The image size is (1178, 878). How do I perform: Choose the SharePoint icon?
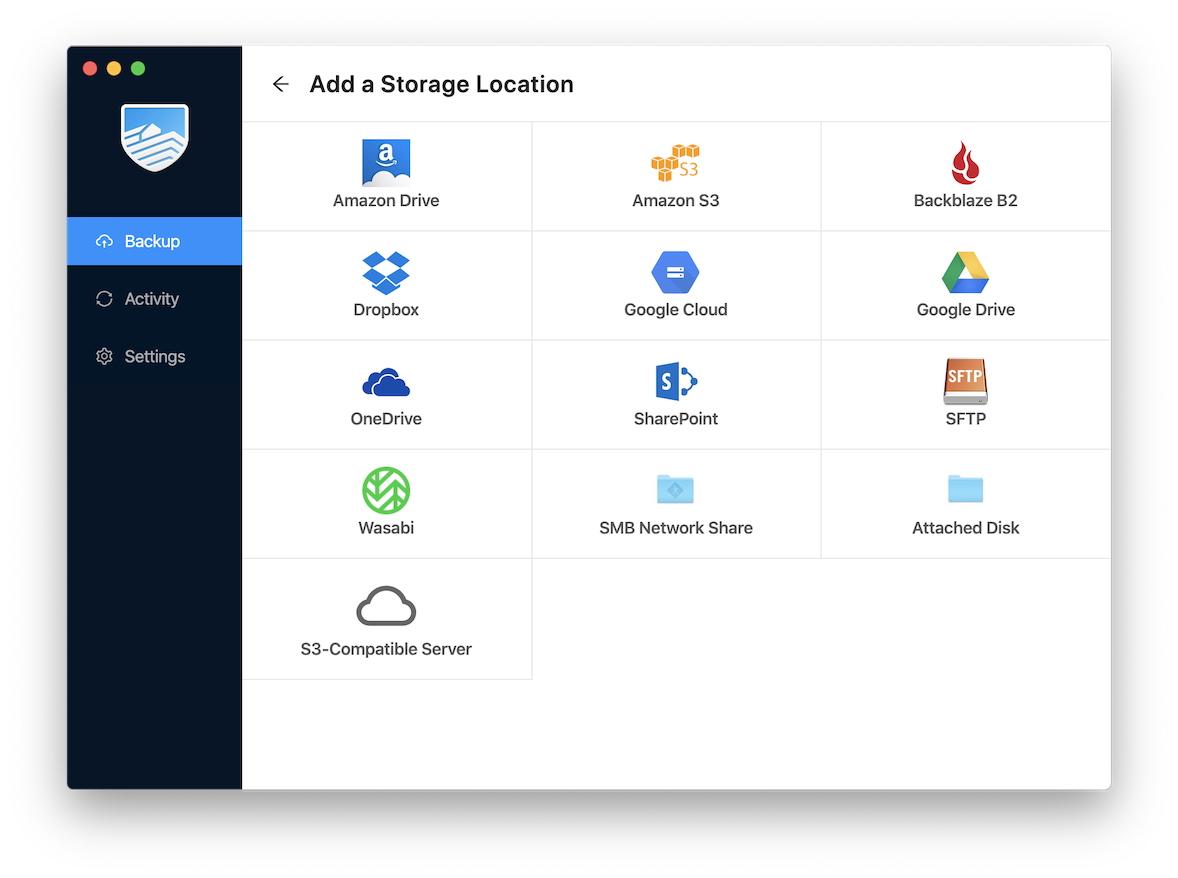pos(676,382)
